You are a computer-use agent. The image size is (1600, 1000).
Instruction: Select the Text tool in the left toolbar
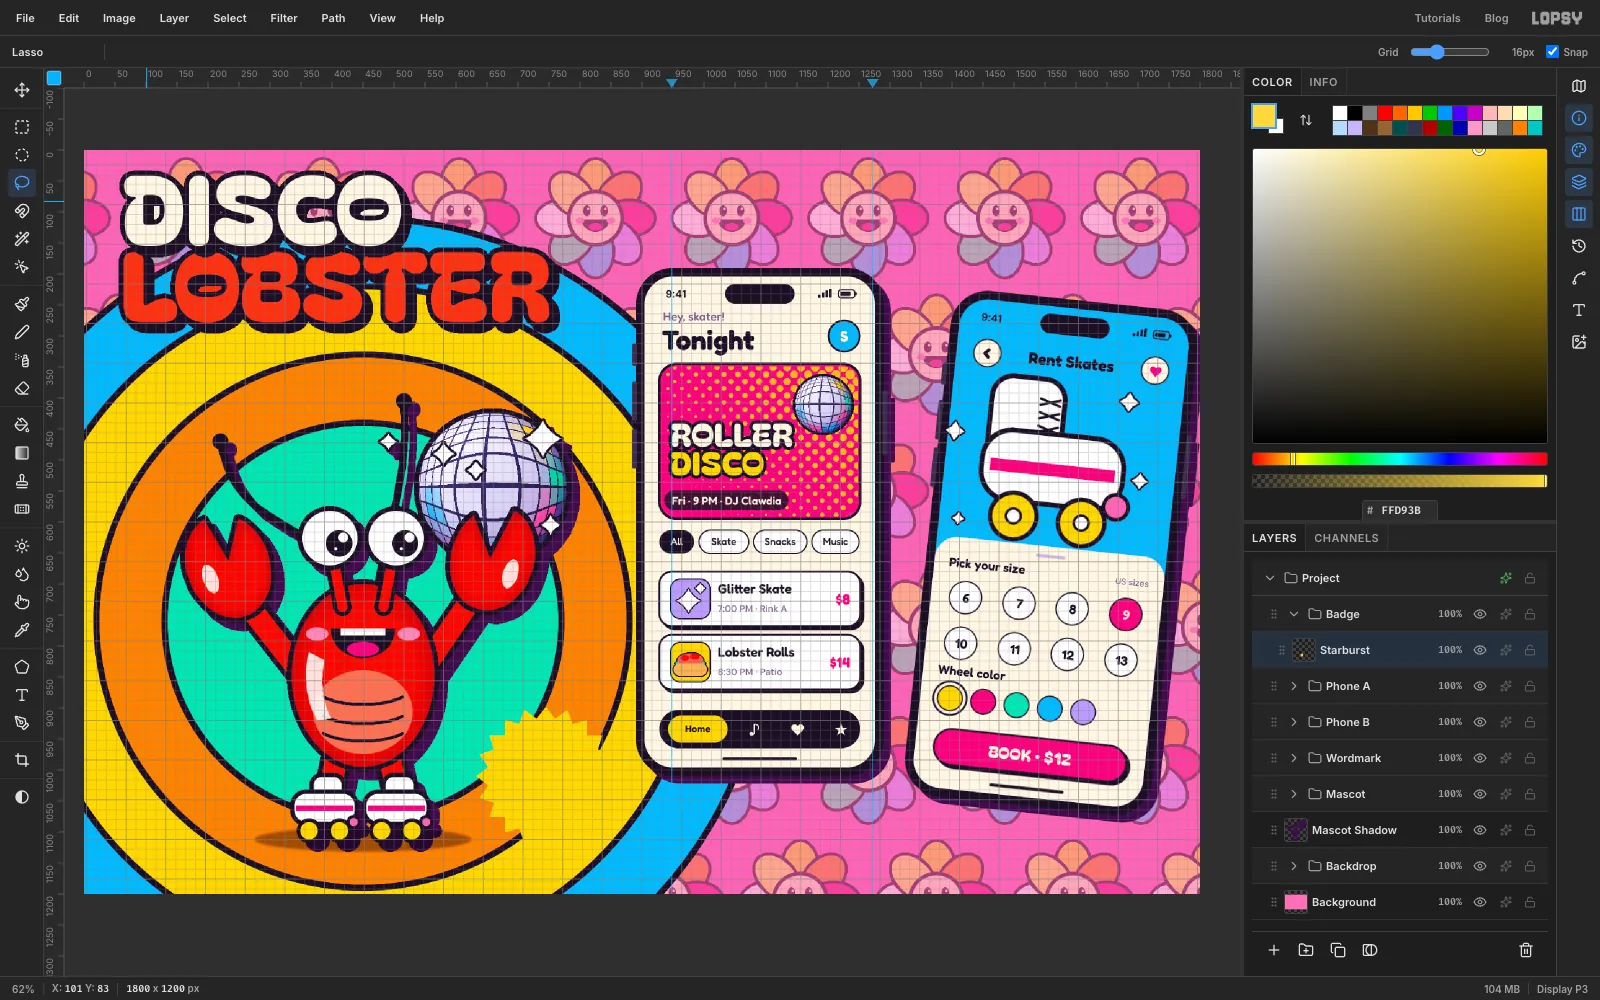pyautogui.click(x=22, y=695)
